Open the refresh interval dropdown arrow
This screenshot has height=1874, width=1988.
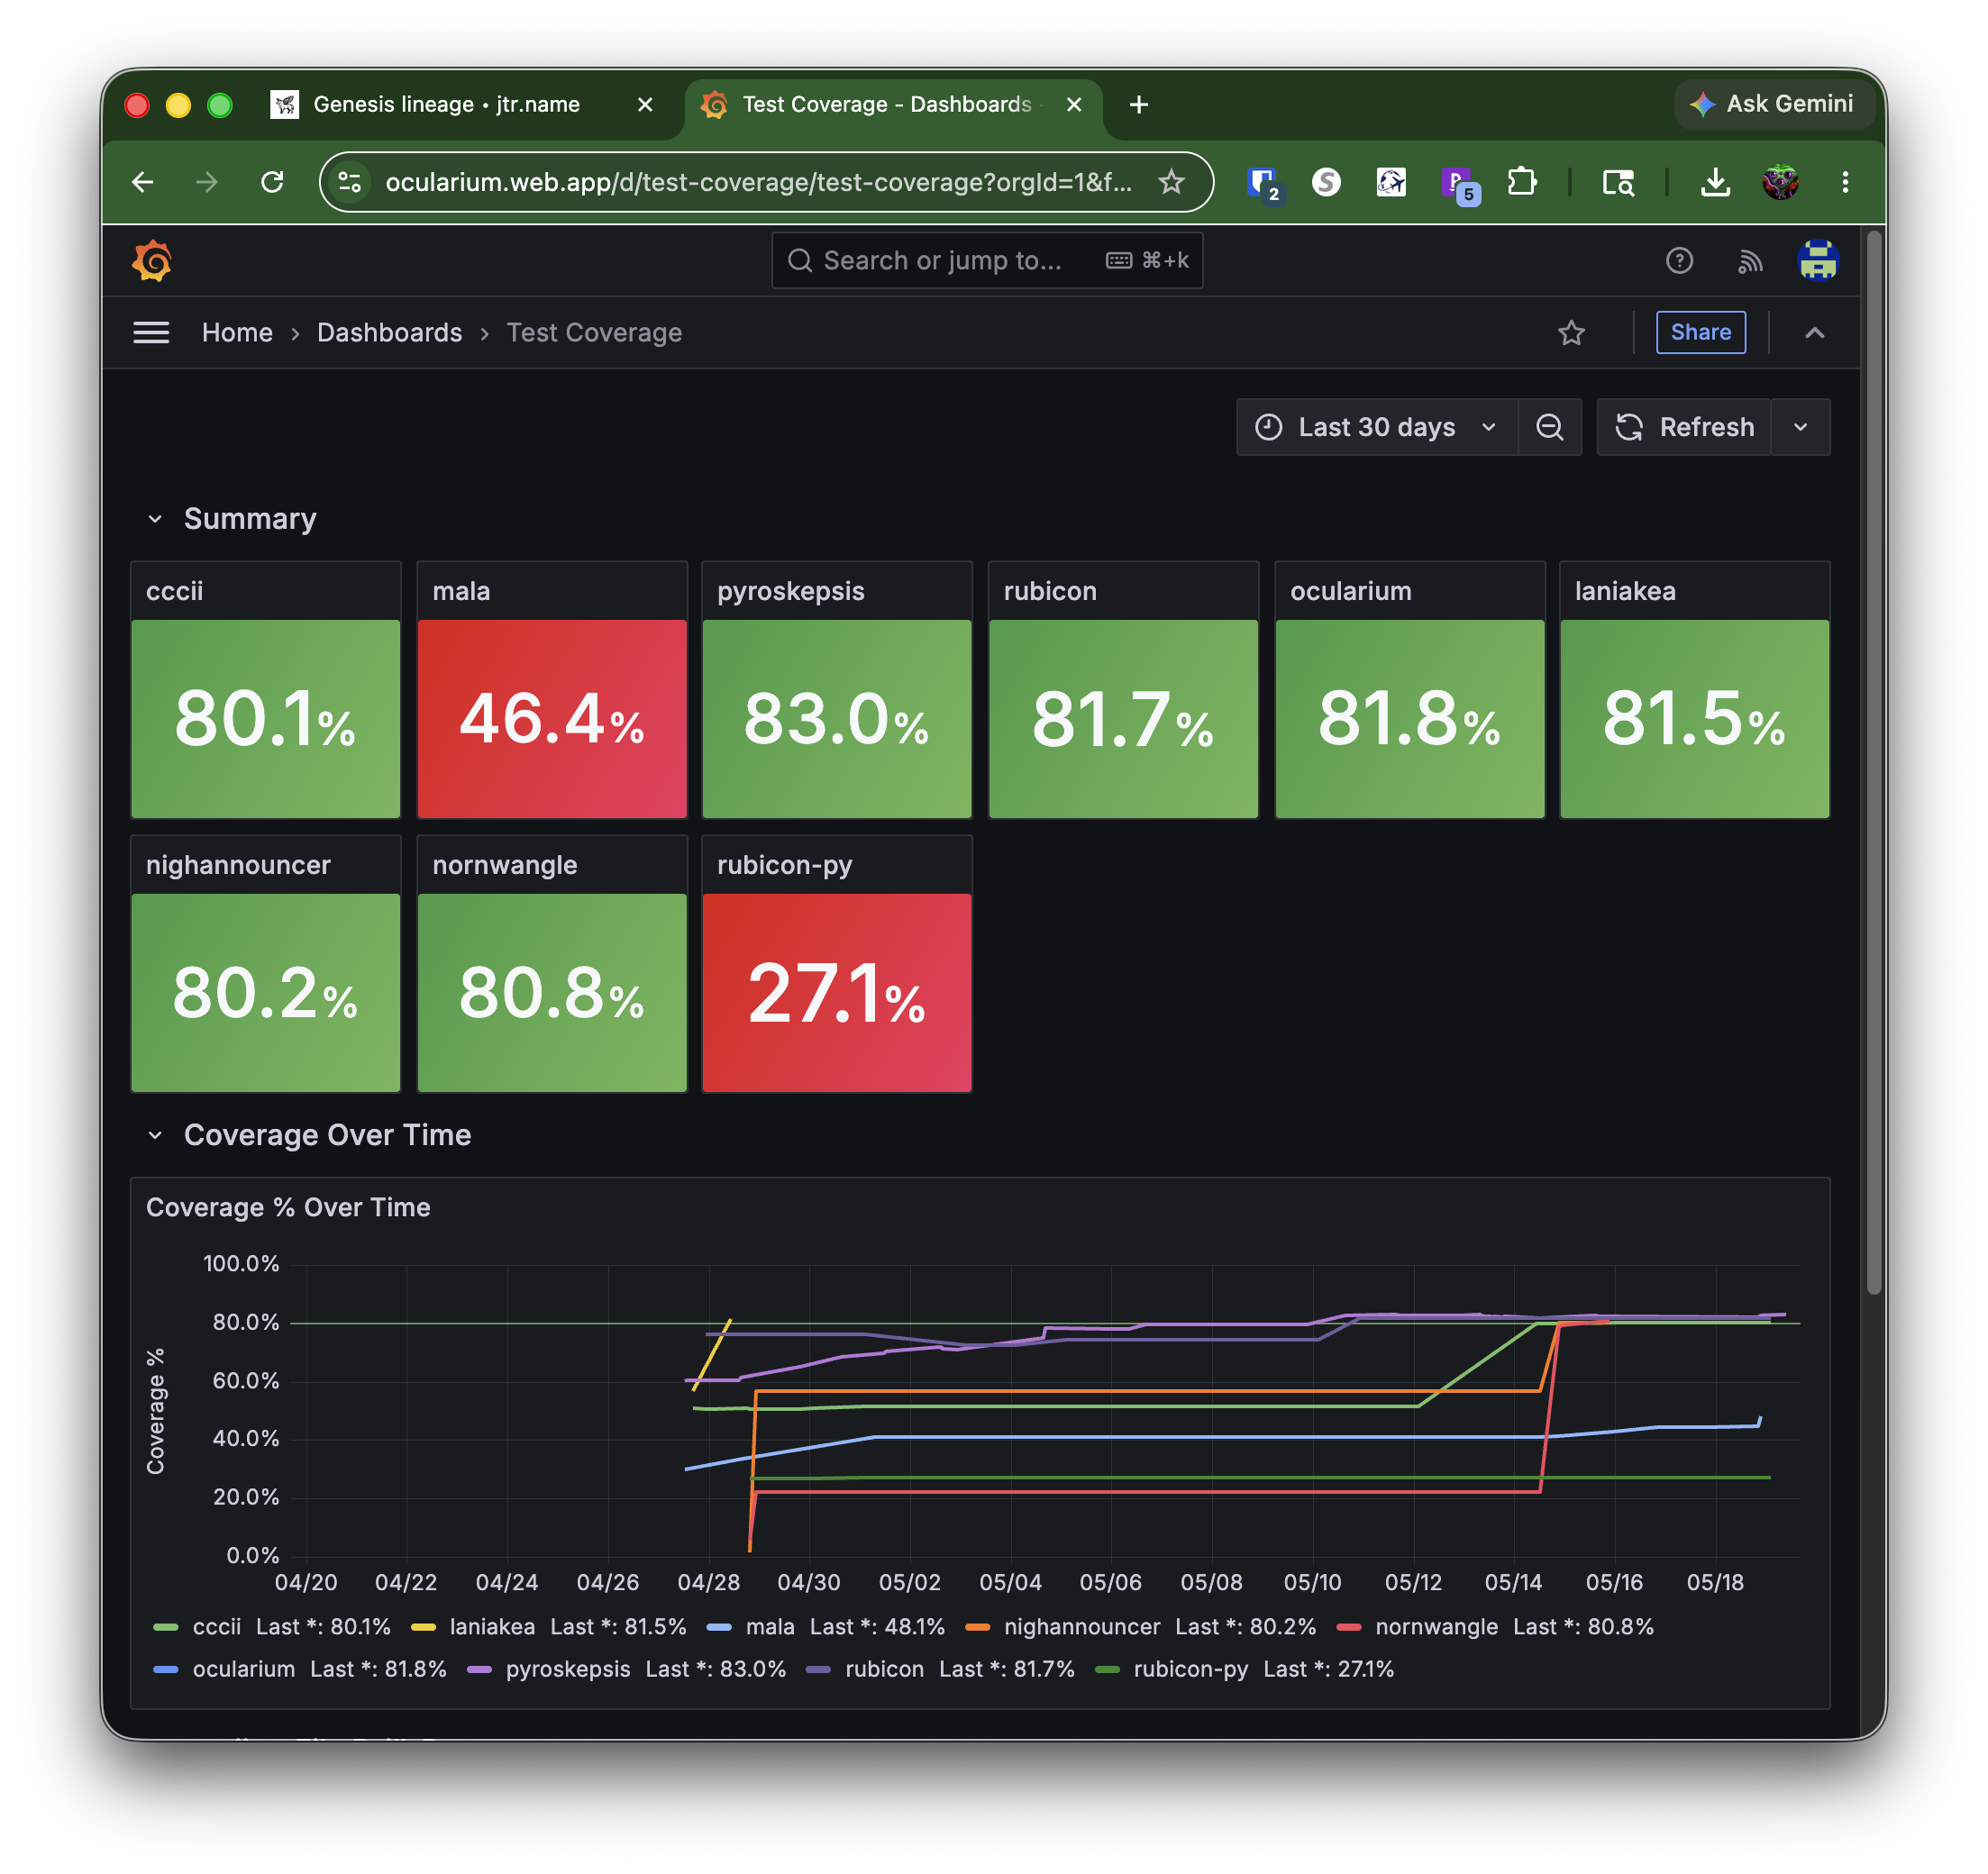point(1800,427)
